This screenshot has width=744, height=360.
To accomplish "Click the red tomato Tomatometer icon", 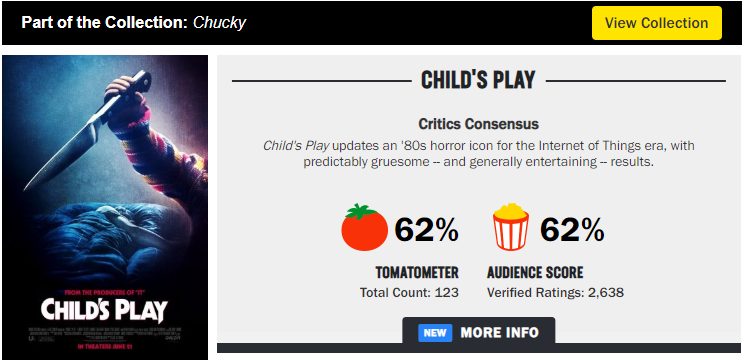I will coord(364,227).
